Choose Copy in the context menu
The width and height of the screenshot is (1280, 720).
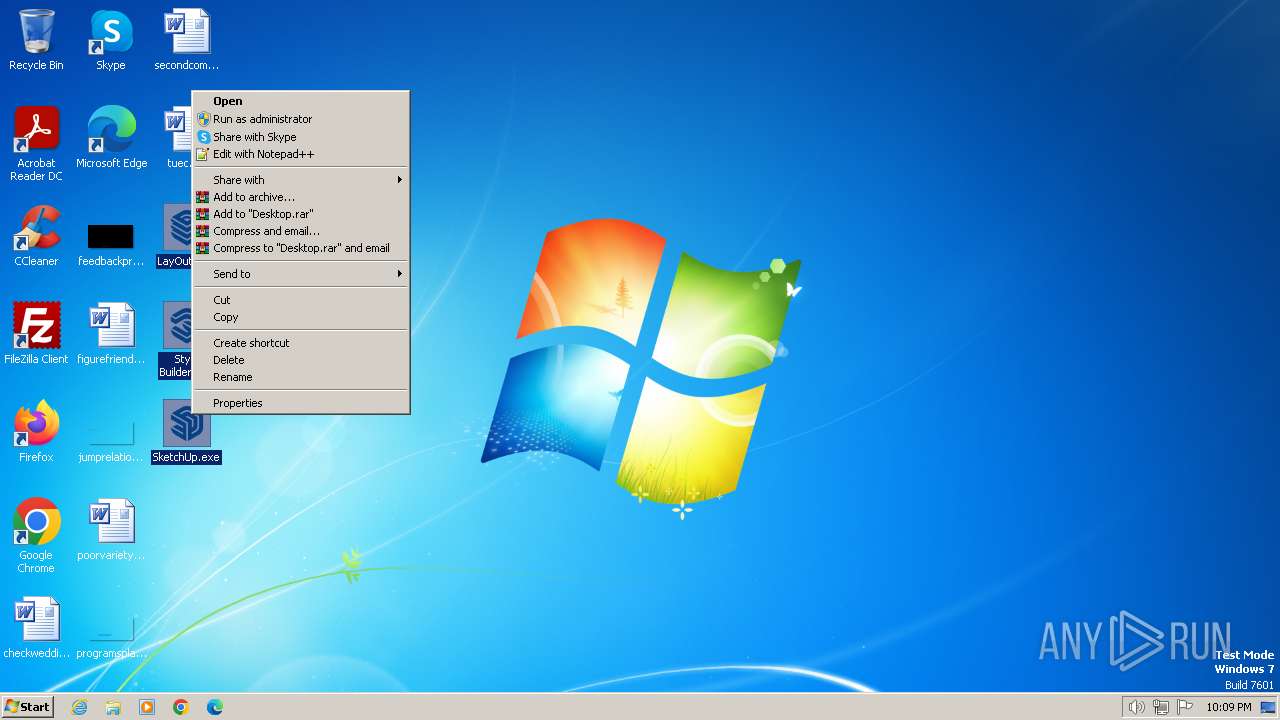[301, 317]
